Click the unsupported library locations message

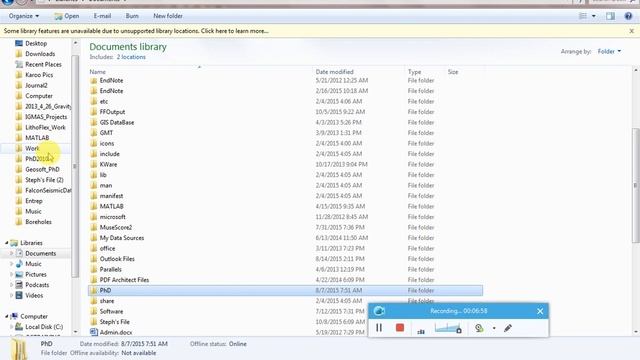tap(136, 31)
